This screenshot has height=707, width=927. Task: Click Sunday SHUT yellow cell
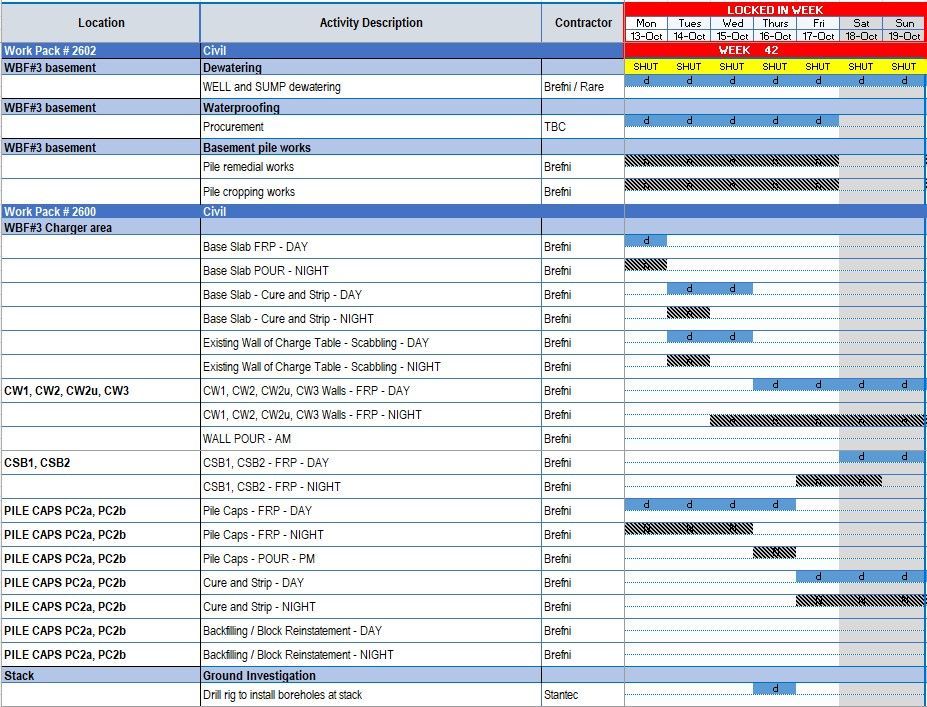[904, 67]
